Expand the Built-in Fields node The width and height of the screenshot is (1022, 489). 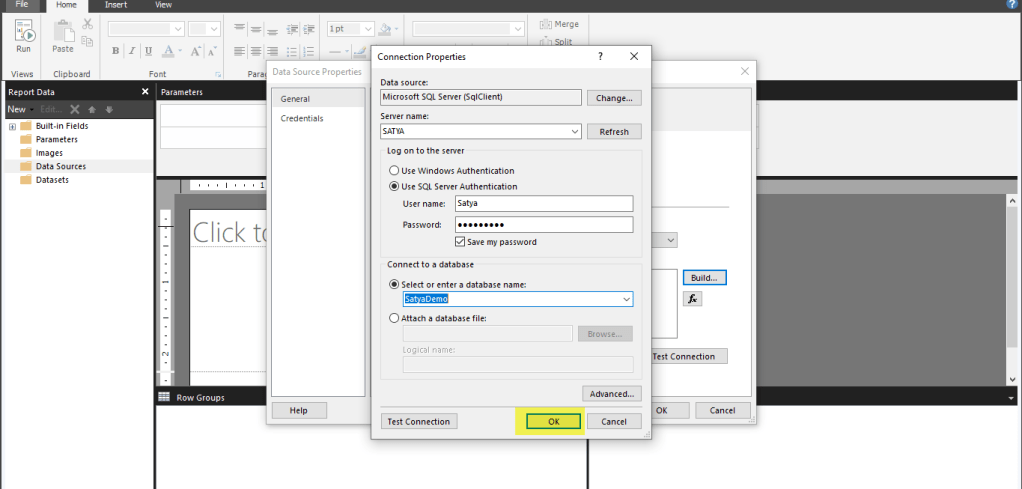tap(12, 126)
